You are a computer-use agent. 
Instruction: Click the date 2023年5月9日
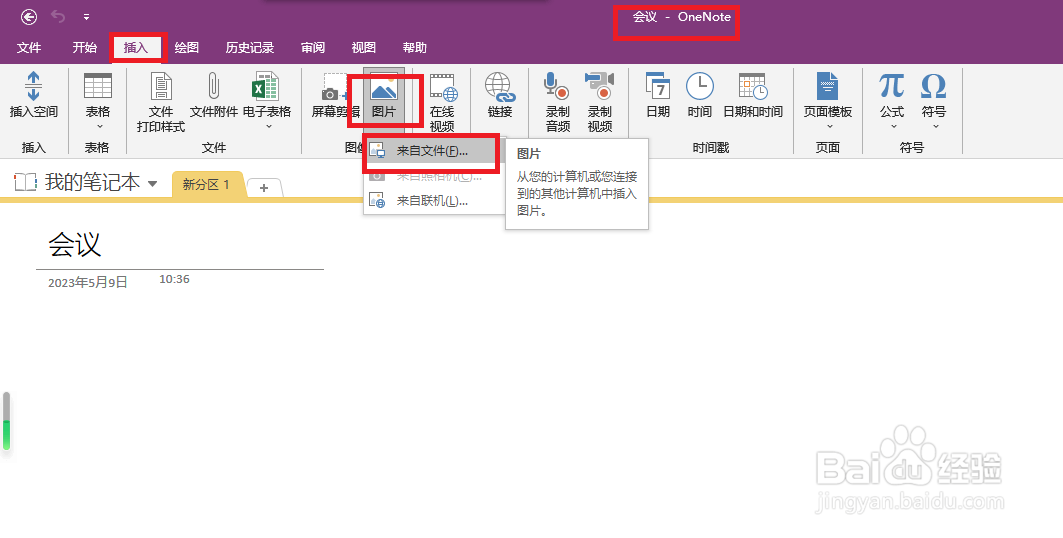(87, 283)
